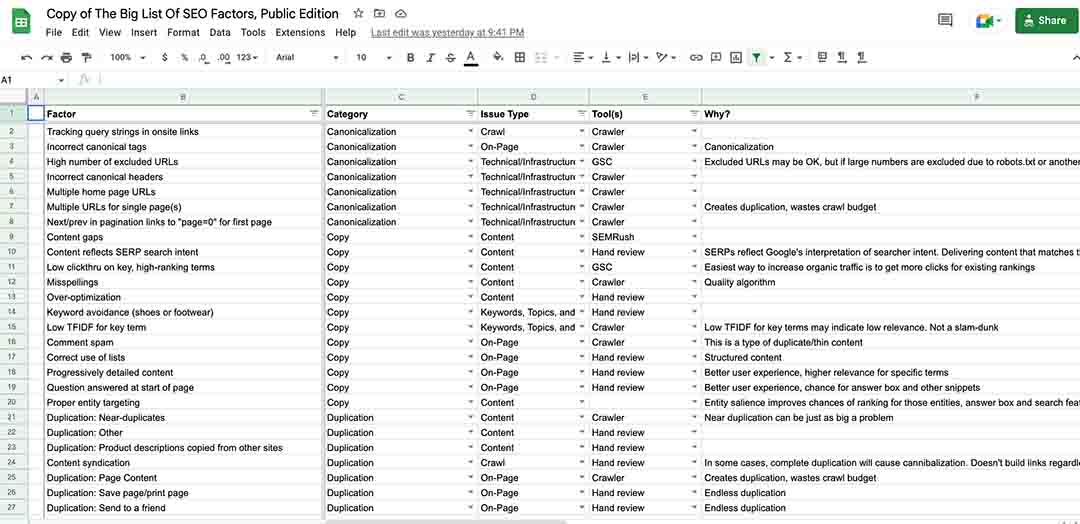The width and height of the screenshot is (1080, 524).
Task: Open the Tool(s) column filter
Action: click(694, 114)
